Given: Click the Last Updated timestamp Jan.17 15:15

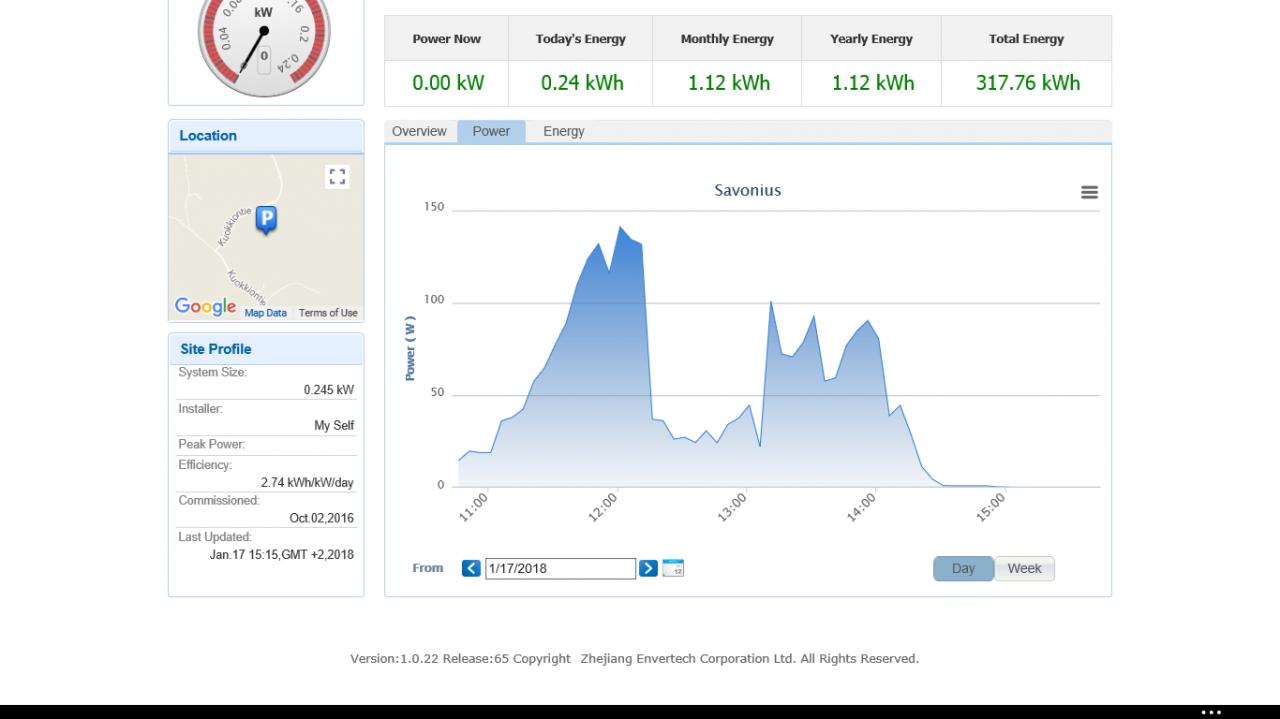Looking at the screenshot, I should click(281, 555).
